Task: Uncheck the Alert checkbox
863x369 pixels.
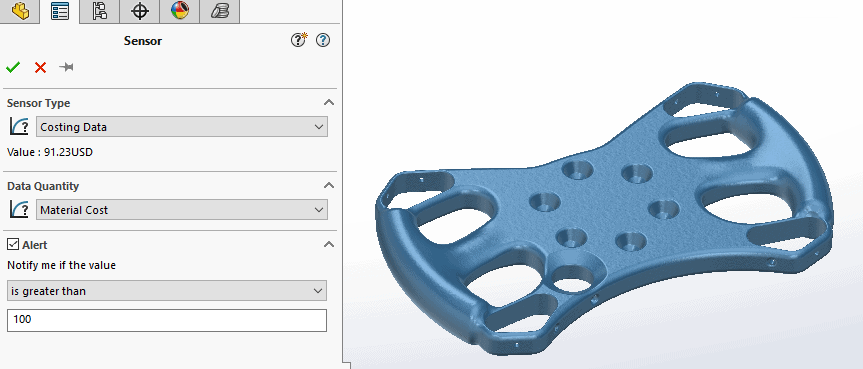Action: (13, 244)
